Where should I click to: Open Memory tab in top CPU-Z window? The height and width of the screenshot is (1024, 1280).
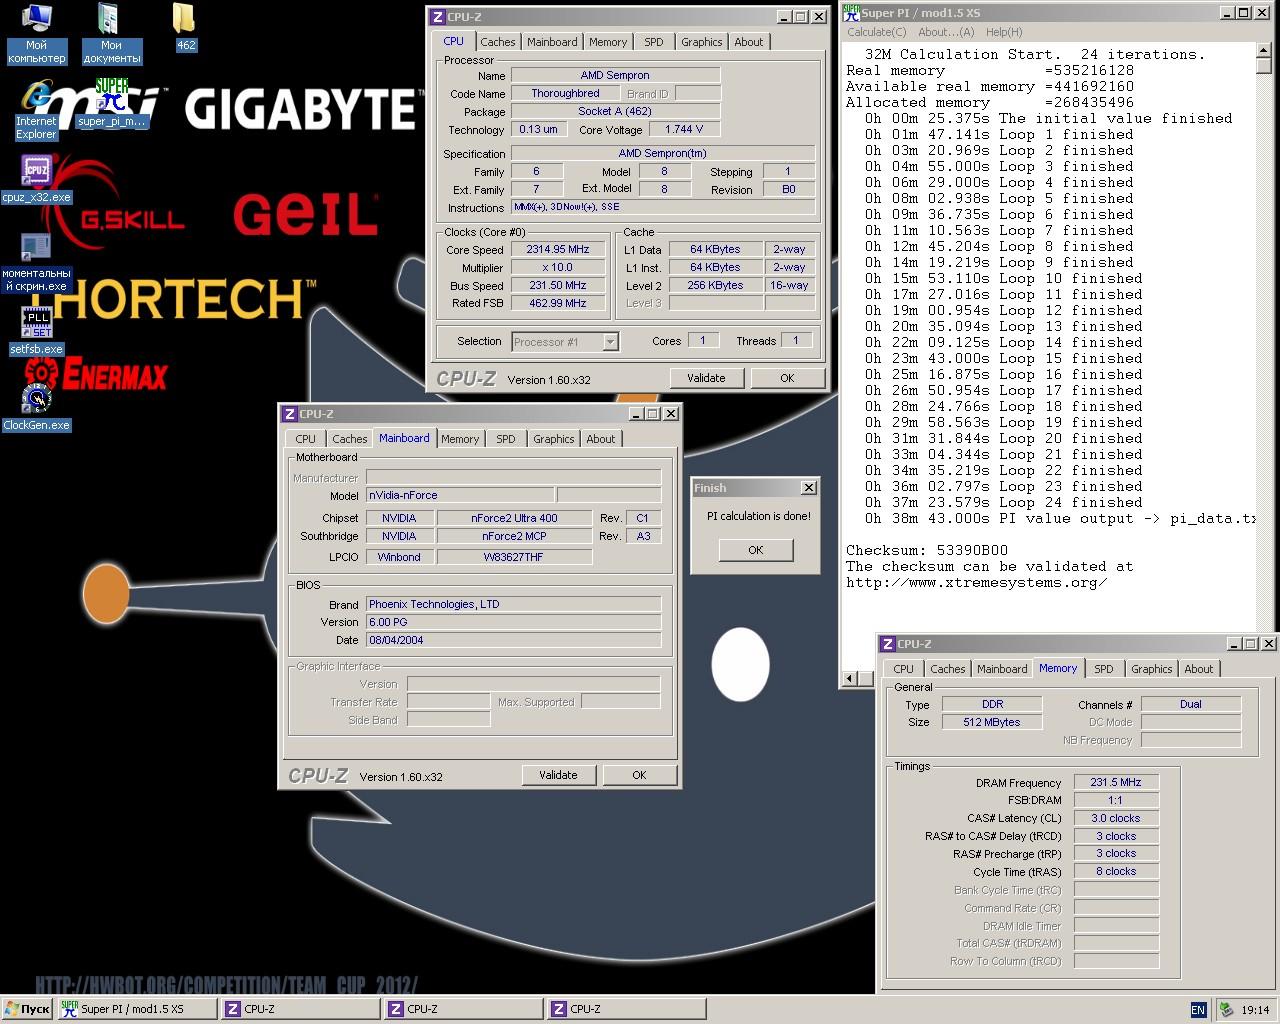(608, 42)
